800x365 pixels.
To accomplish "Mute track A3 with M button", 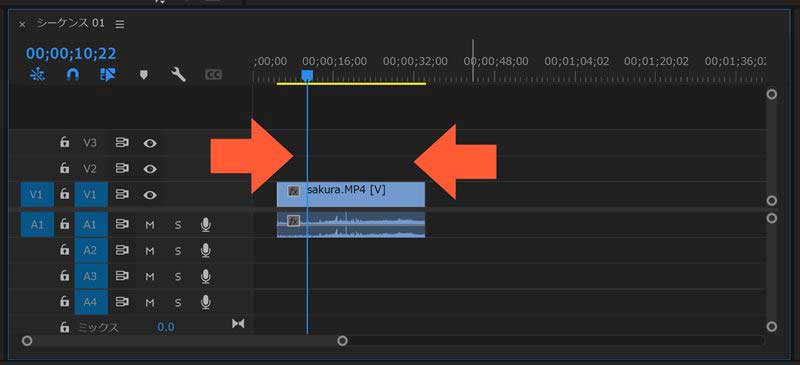I will point(150,277).
